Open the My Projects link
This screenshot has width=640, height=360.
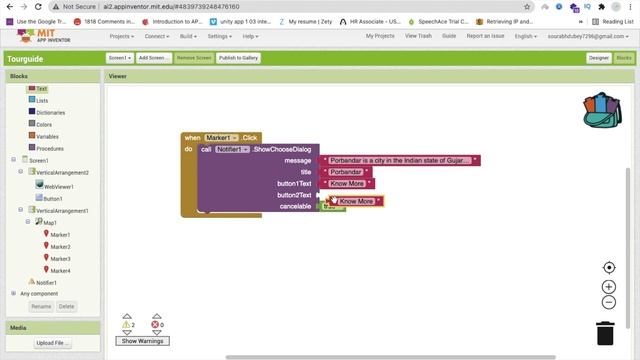(380, 36)
